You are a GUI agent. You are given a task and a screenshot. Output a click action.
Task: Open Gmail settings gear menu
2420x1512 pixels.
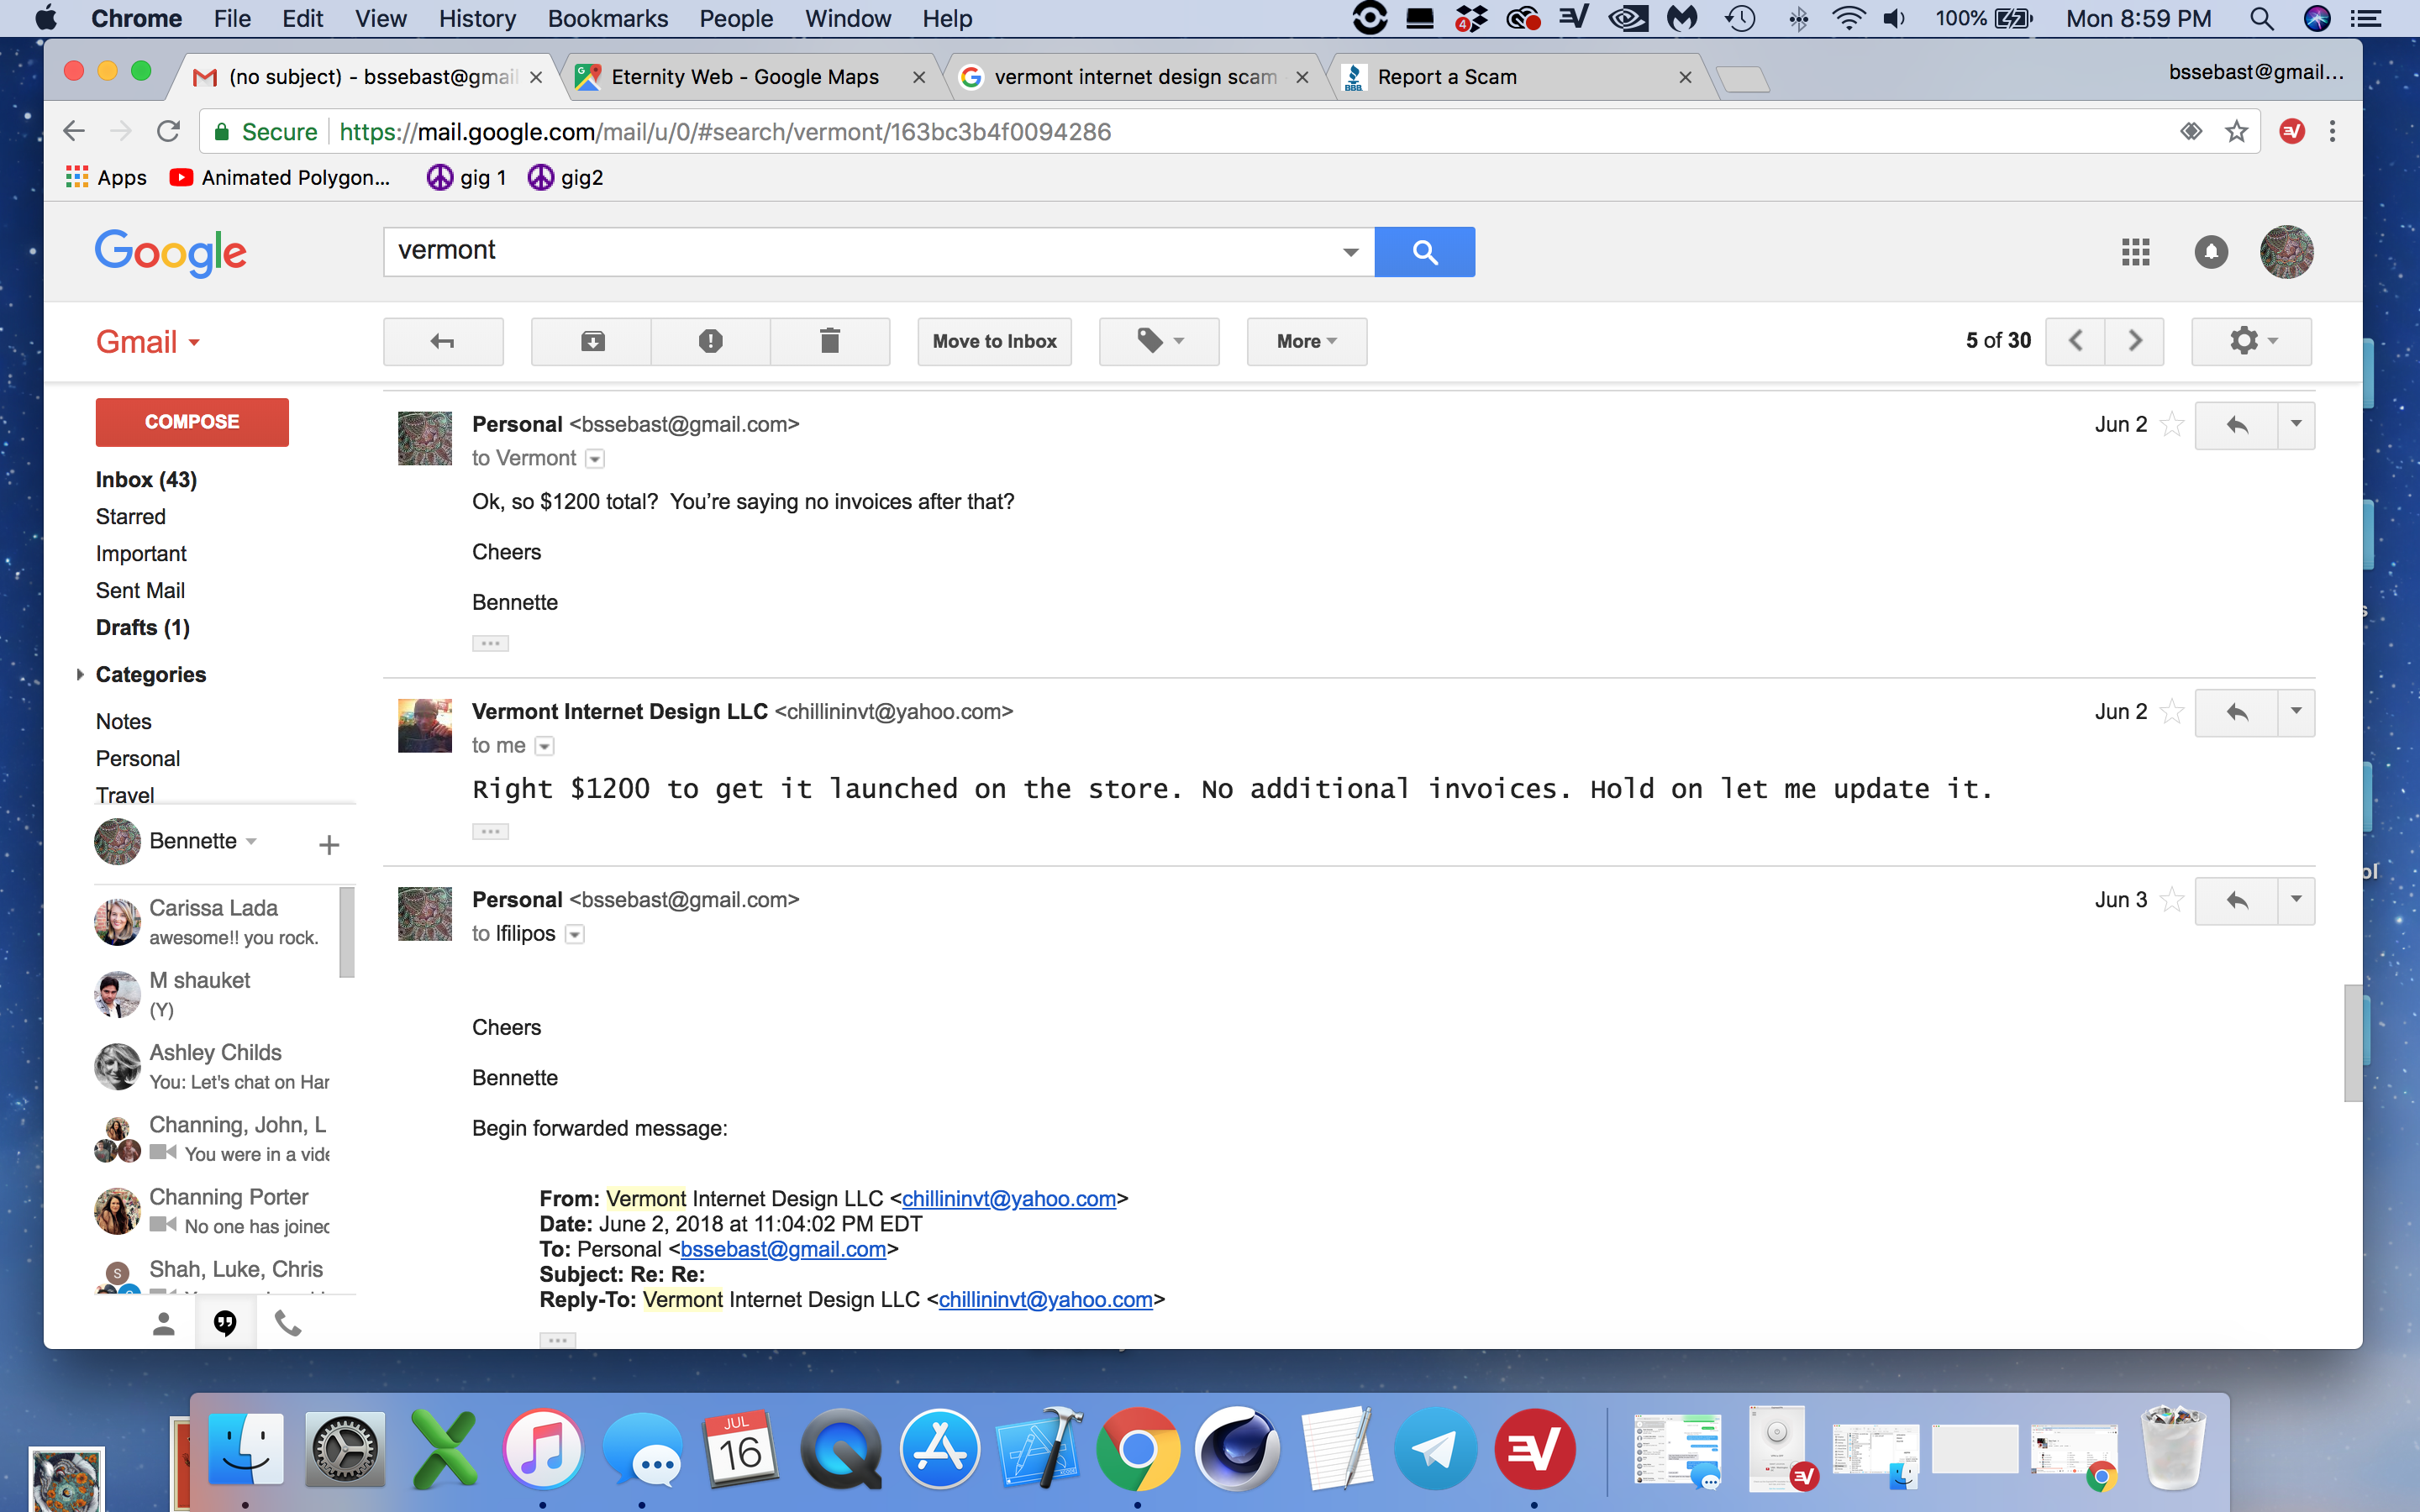(2251, 341)
